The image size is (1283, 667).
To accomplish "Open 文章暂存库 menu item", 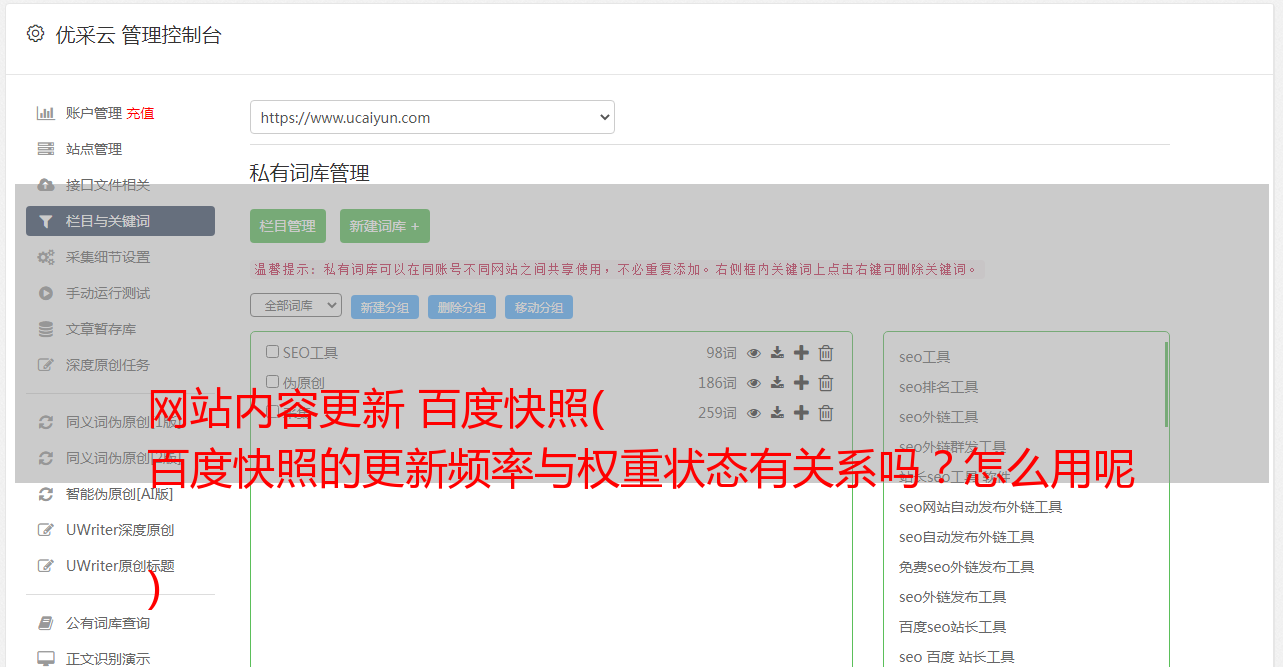I will click(101, 329).
